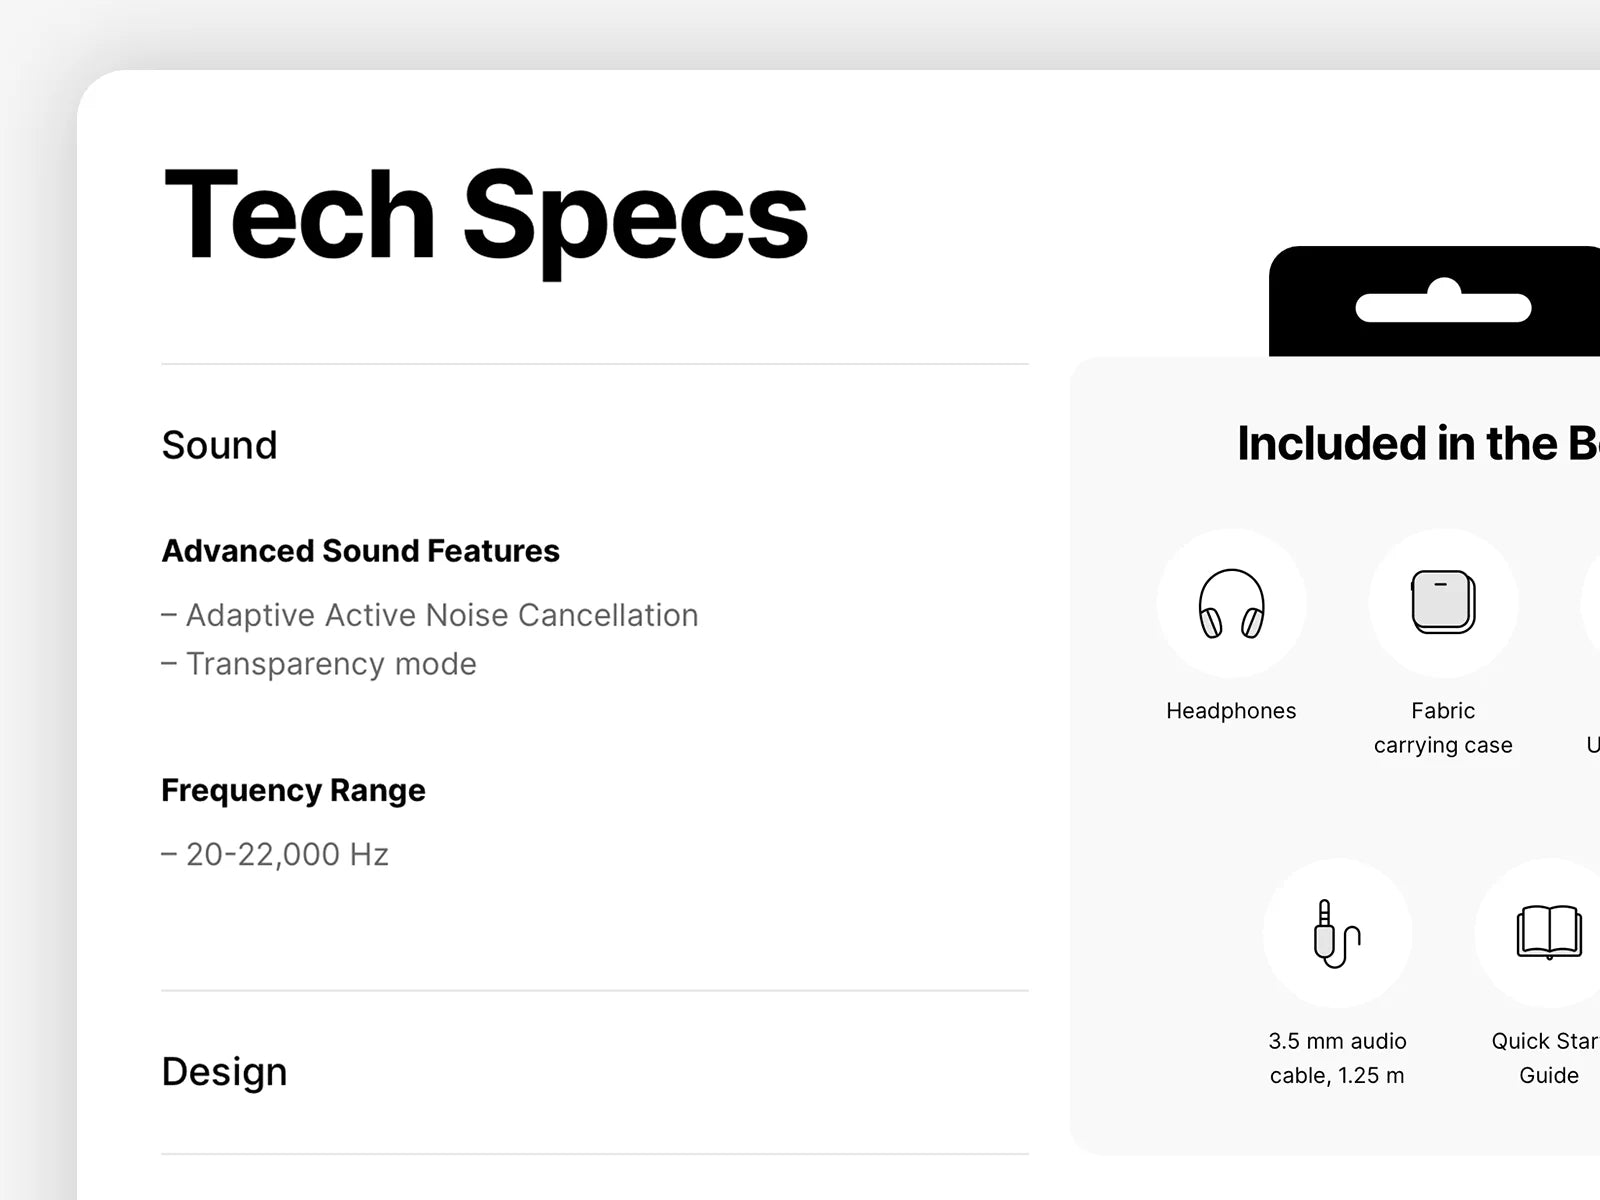Viewport: 1600px width, 1200px height.
Task: Click the Quick Start Guide label
Action: coord(1547,1058)
